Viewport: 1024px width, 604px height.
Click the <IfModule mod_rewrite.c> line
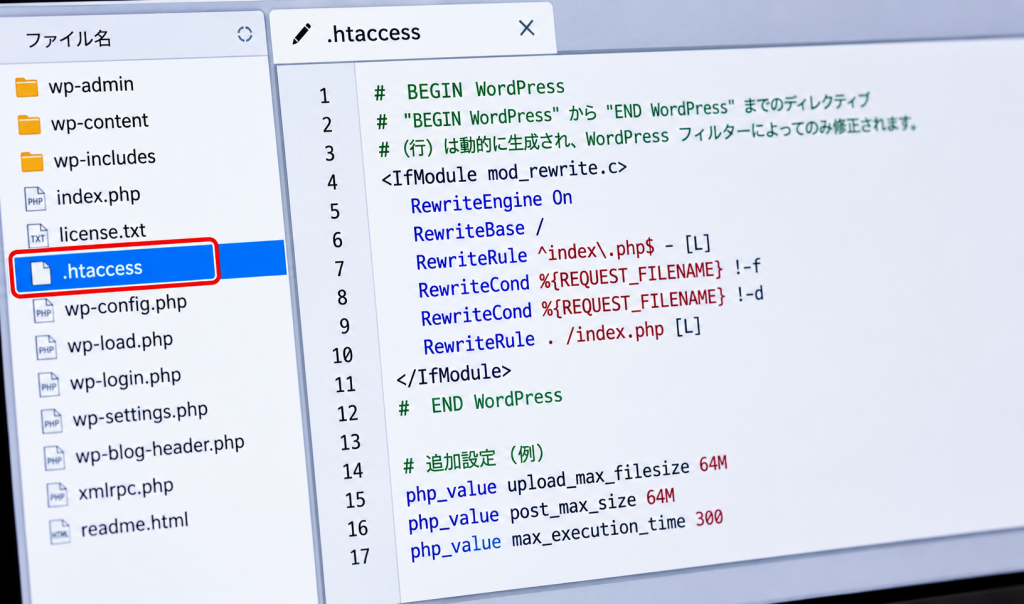504,172
